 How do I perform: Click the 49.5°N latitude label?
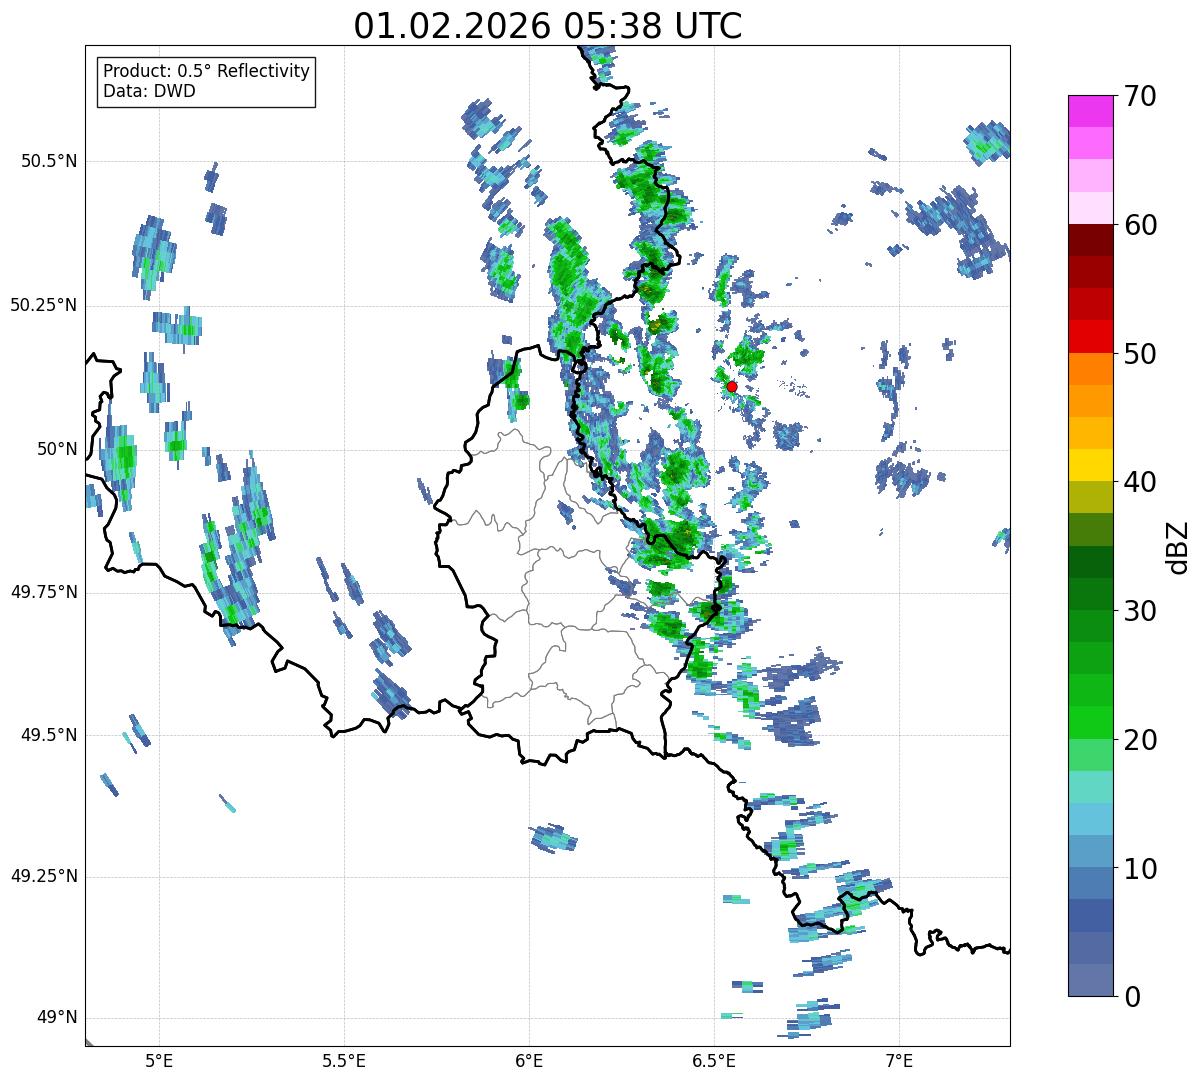coord(50,735)
